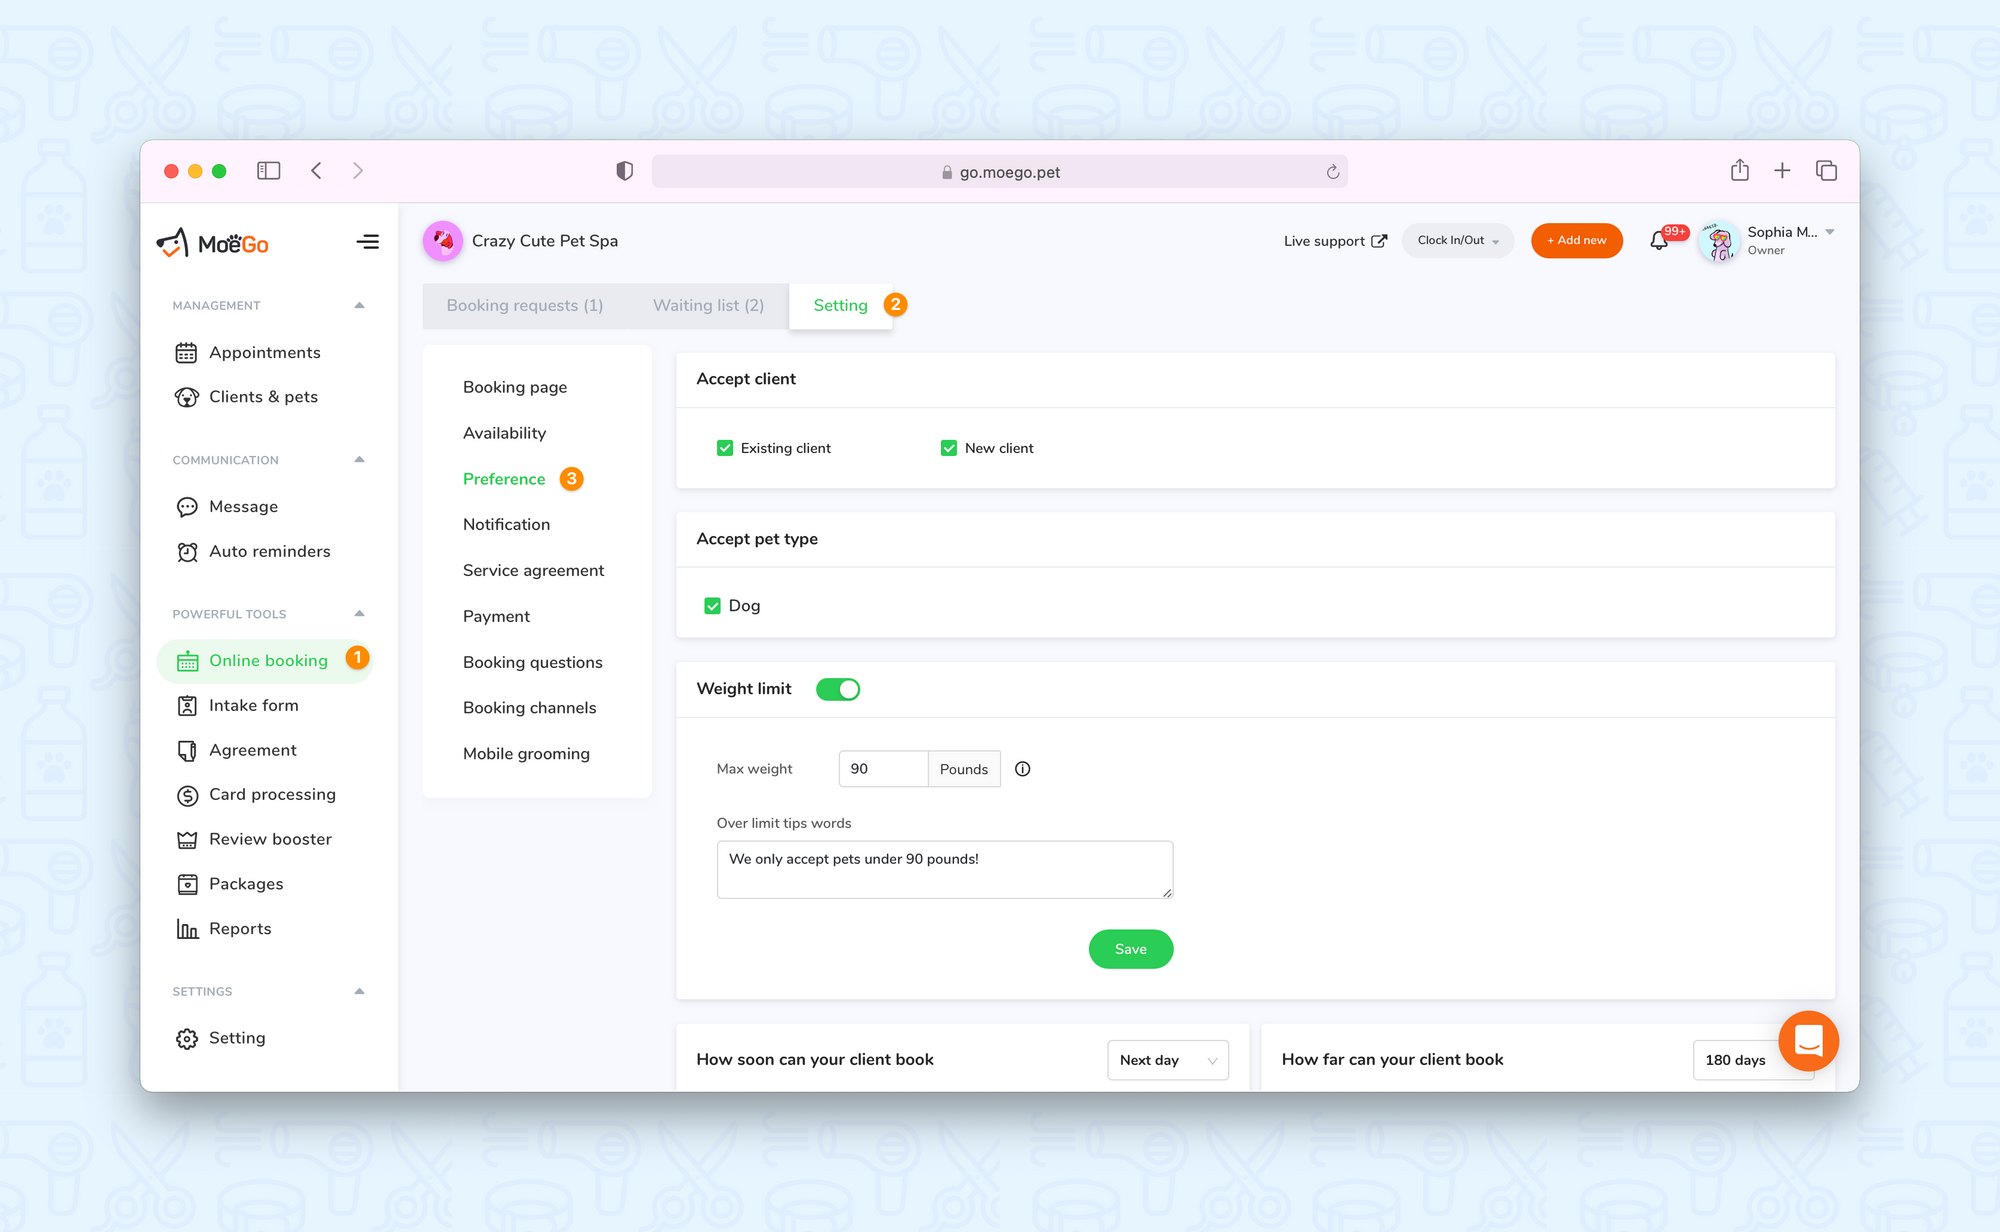Click Crazy Cute Pet Spa logo
Screen dimensions: 2000x1232
pyautogui.click(x=442, y=241)
